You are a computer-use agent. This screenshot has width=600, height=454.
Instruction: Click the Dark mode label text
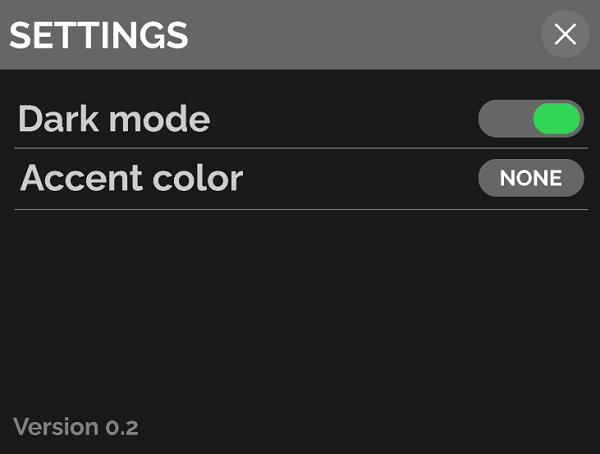pyautogui.click(x=114, y=119)
